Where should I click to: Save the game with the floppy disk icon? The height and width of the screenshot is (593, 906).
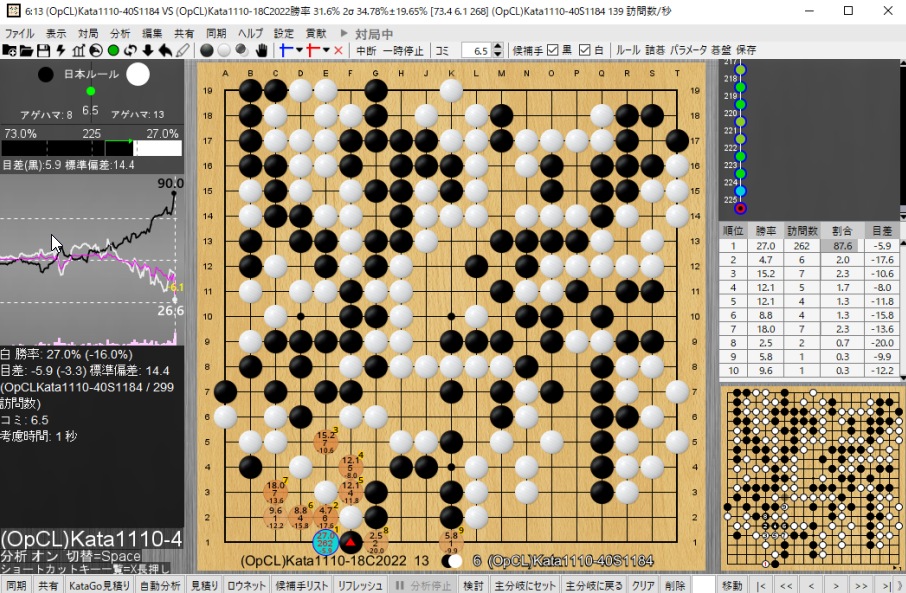tap(43, 50)
